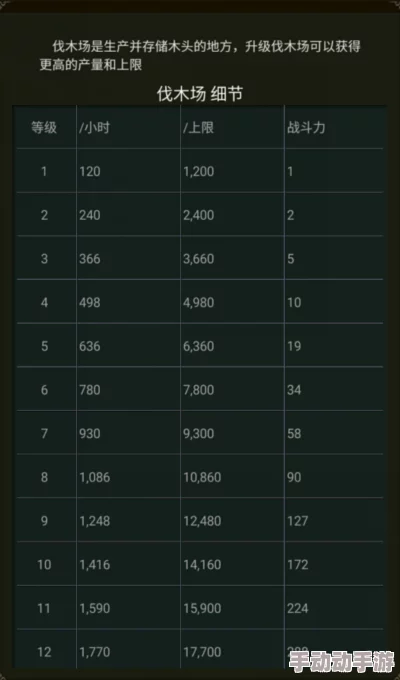Select the 战斗力 column header

point(306,128)
